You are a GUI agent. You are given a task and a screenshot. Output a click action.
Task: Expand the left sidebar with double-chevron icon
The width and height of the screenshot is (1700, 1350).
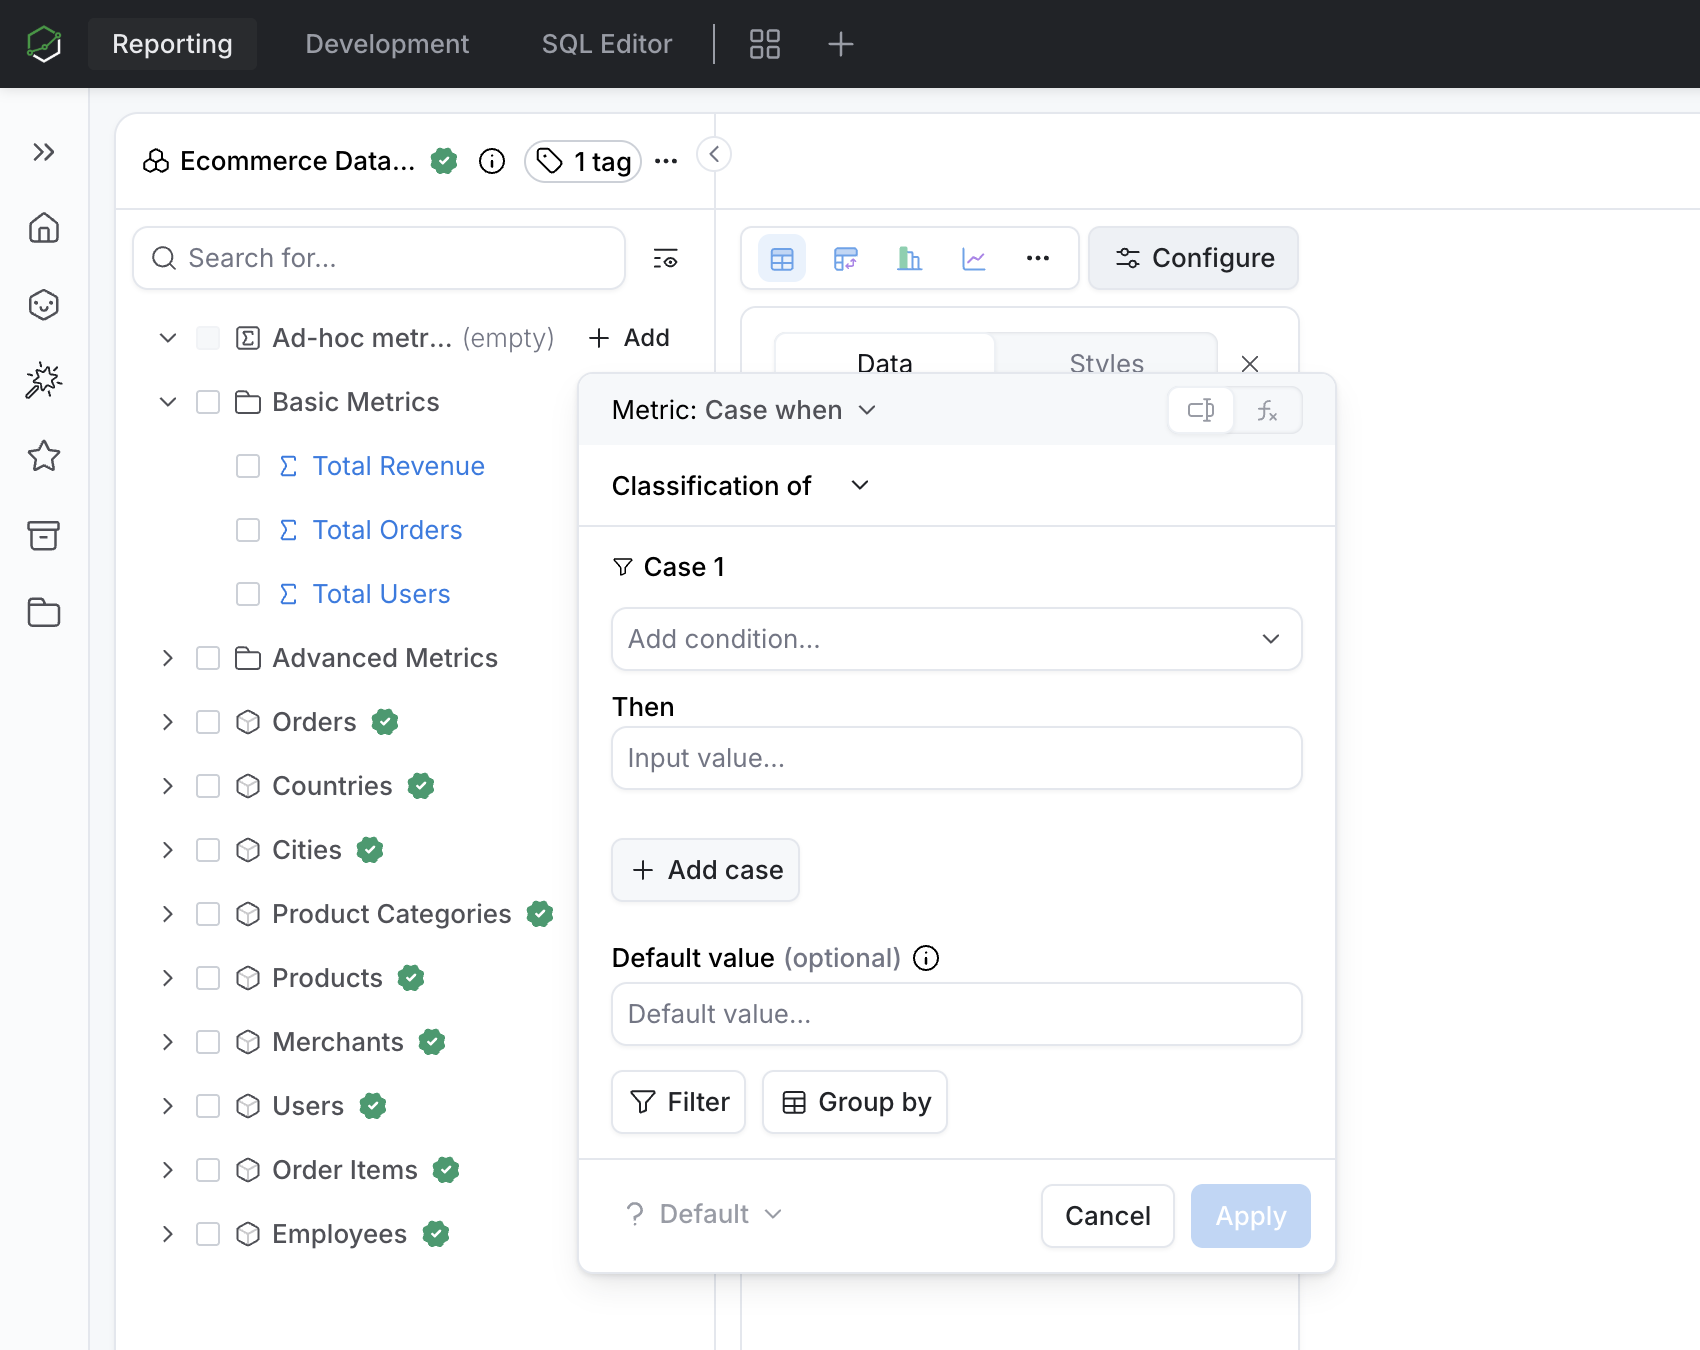[44, 152]
